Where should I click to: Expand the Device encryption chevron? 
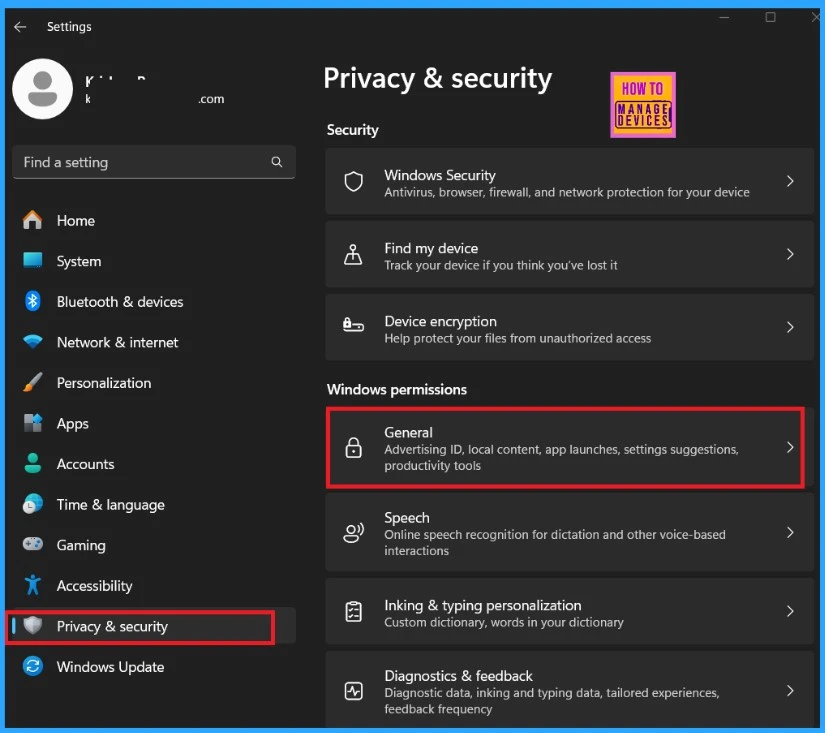click(790, 328)
